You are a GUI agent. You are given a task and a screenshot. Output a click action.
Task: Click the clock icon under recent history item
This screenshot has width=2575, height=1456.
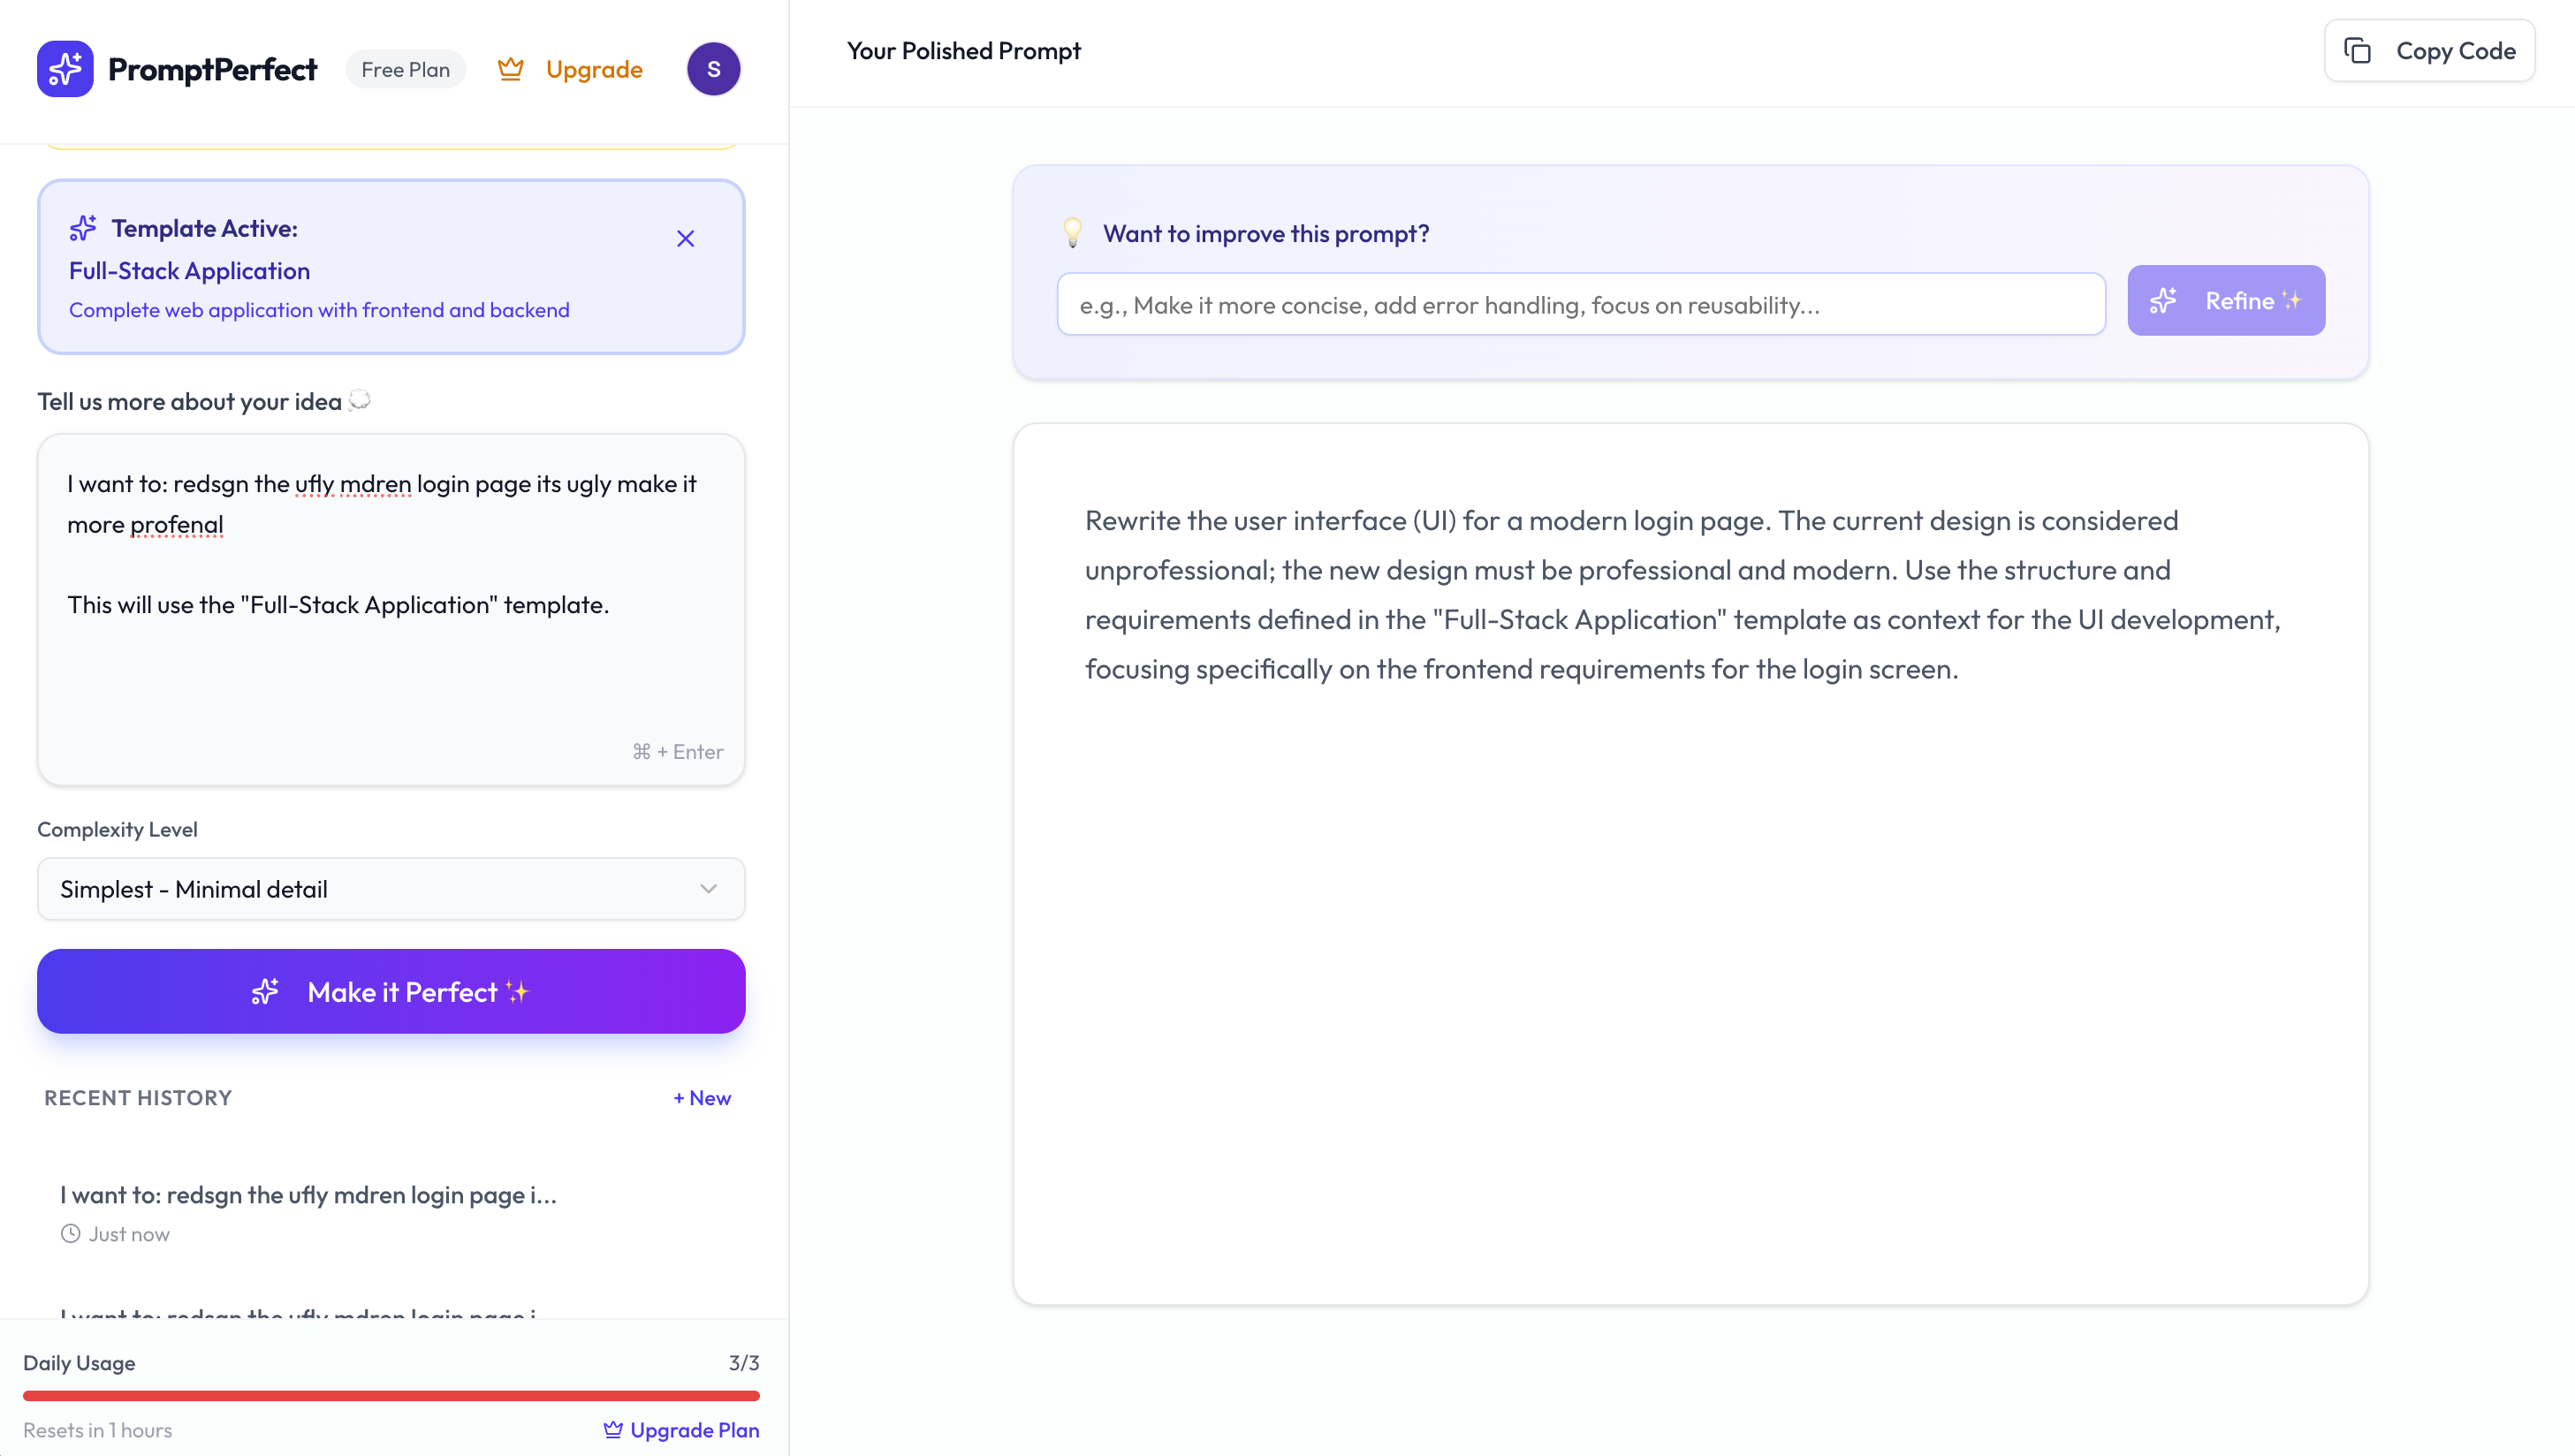[70, 1234]
